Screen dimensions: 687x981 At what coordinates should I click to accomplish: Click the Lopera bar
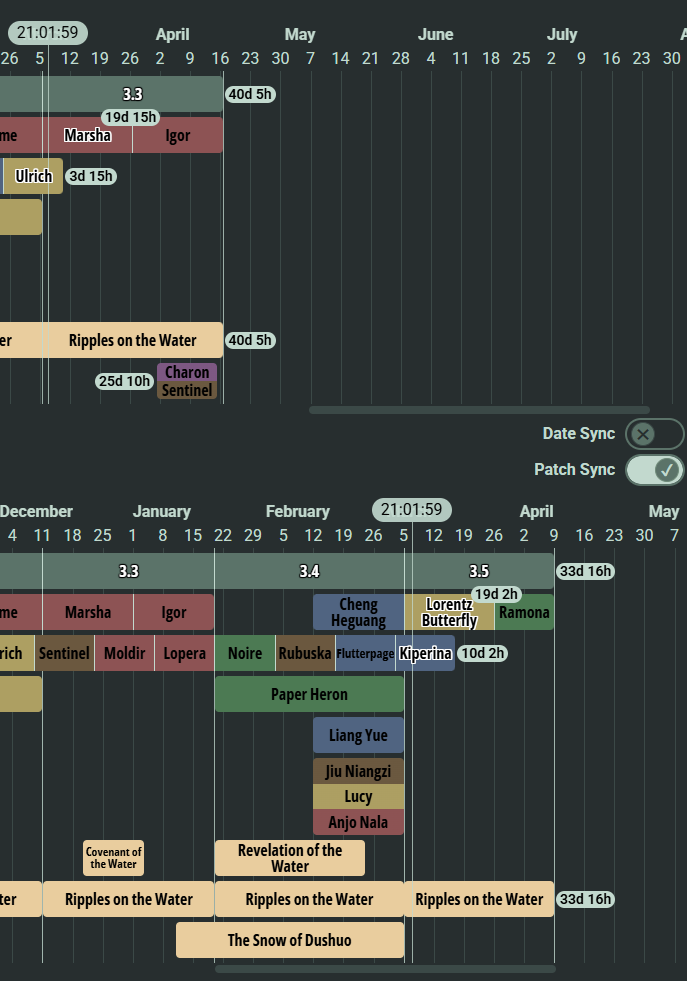(x=185, y=653)
